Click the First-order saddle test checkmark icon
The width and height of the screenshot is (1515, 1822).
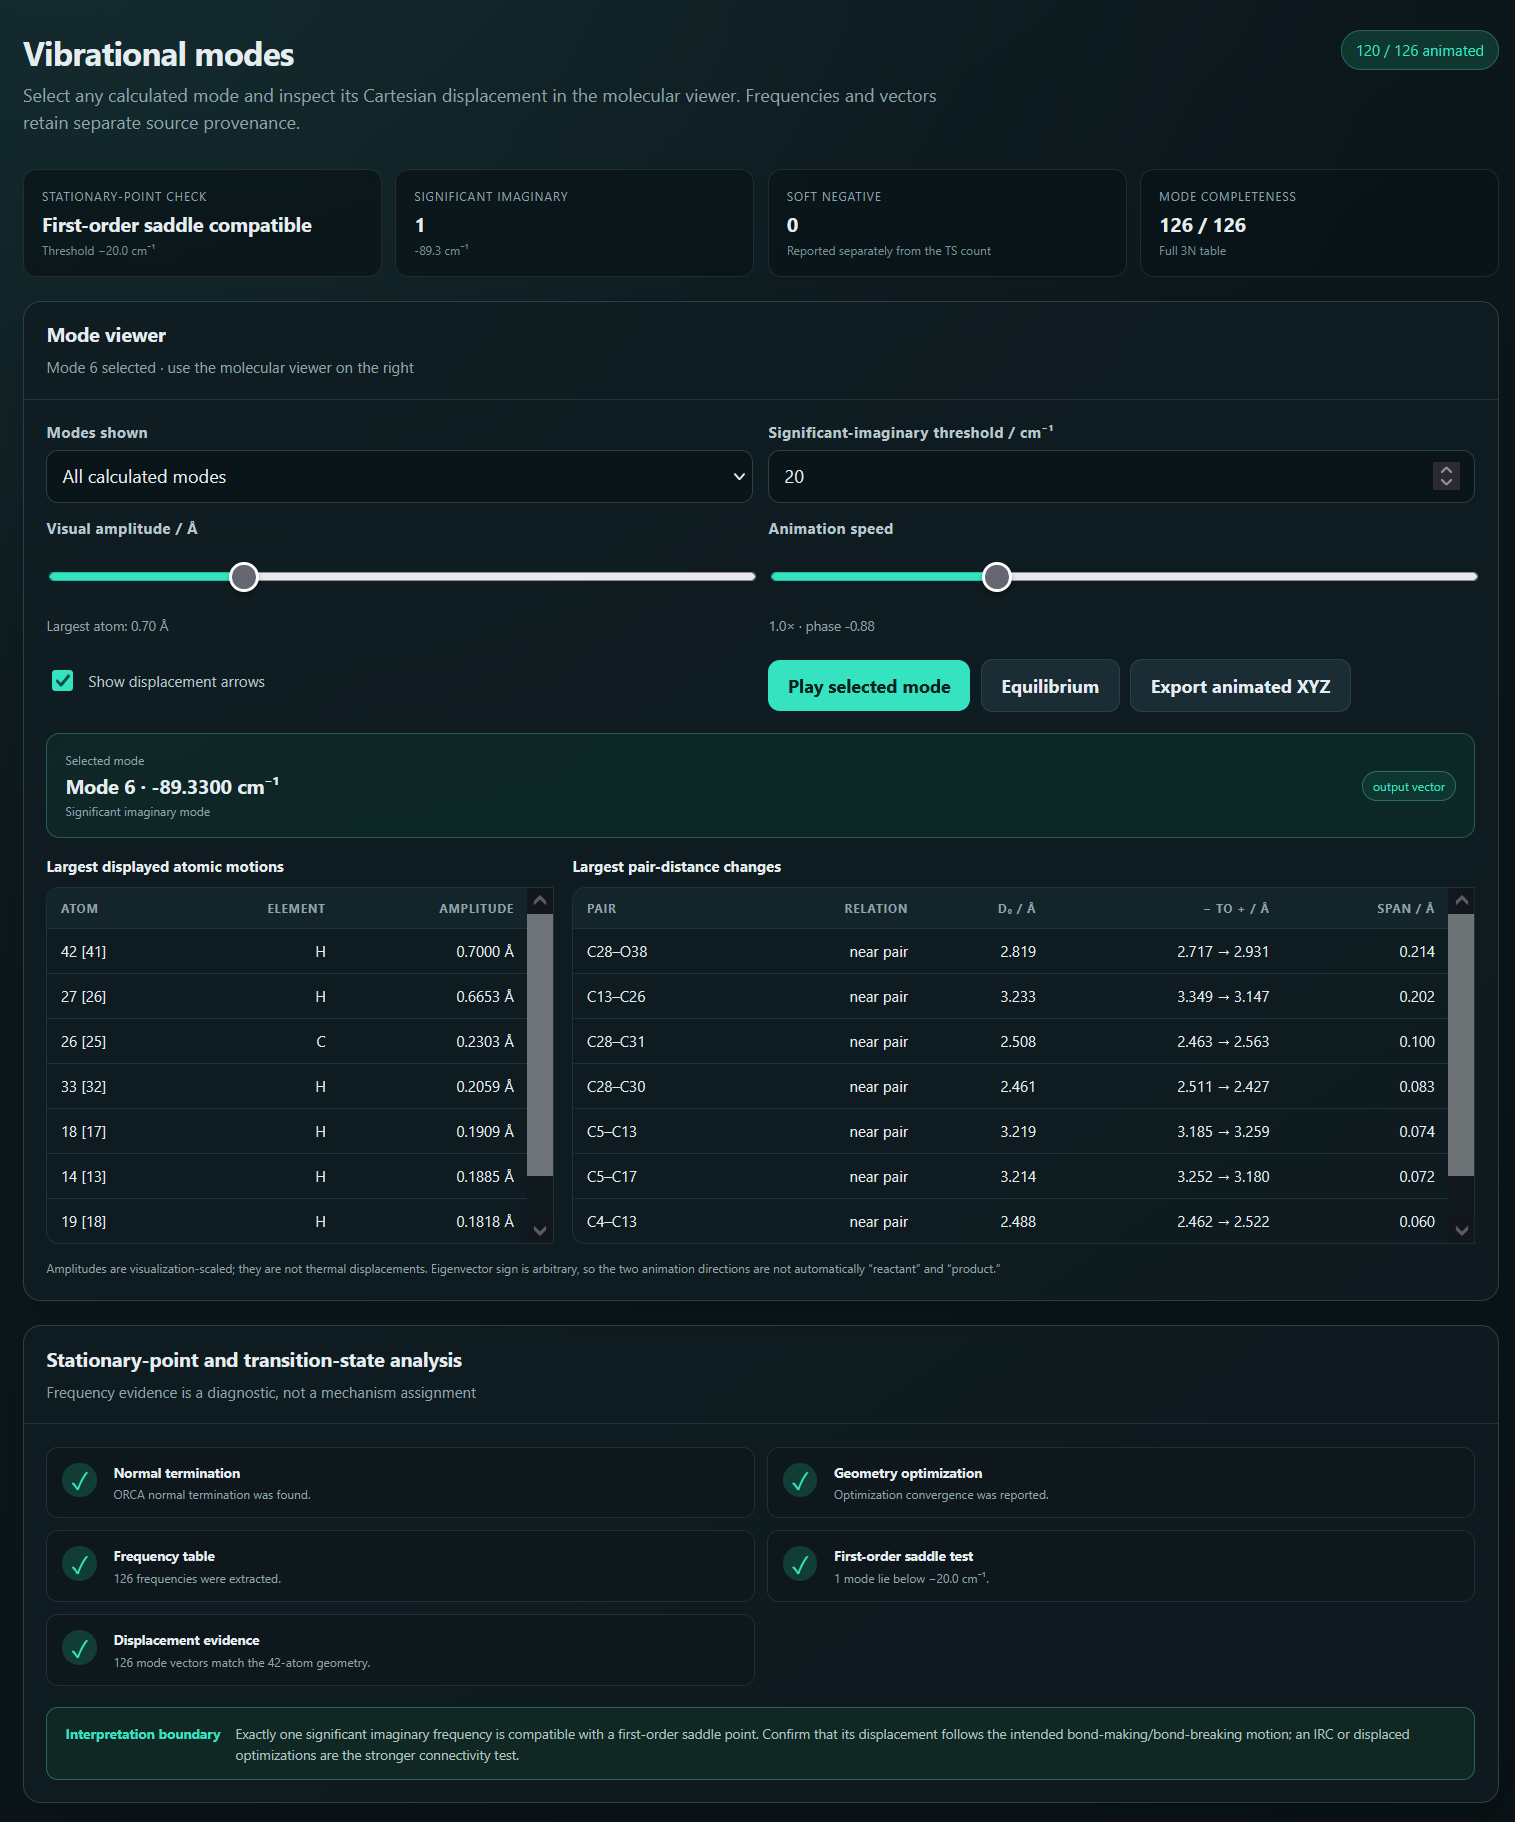pyautogui.click(x=800, y=1564)
